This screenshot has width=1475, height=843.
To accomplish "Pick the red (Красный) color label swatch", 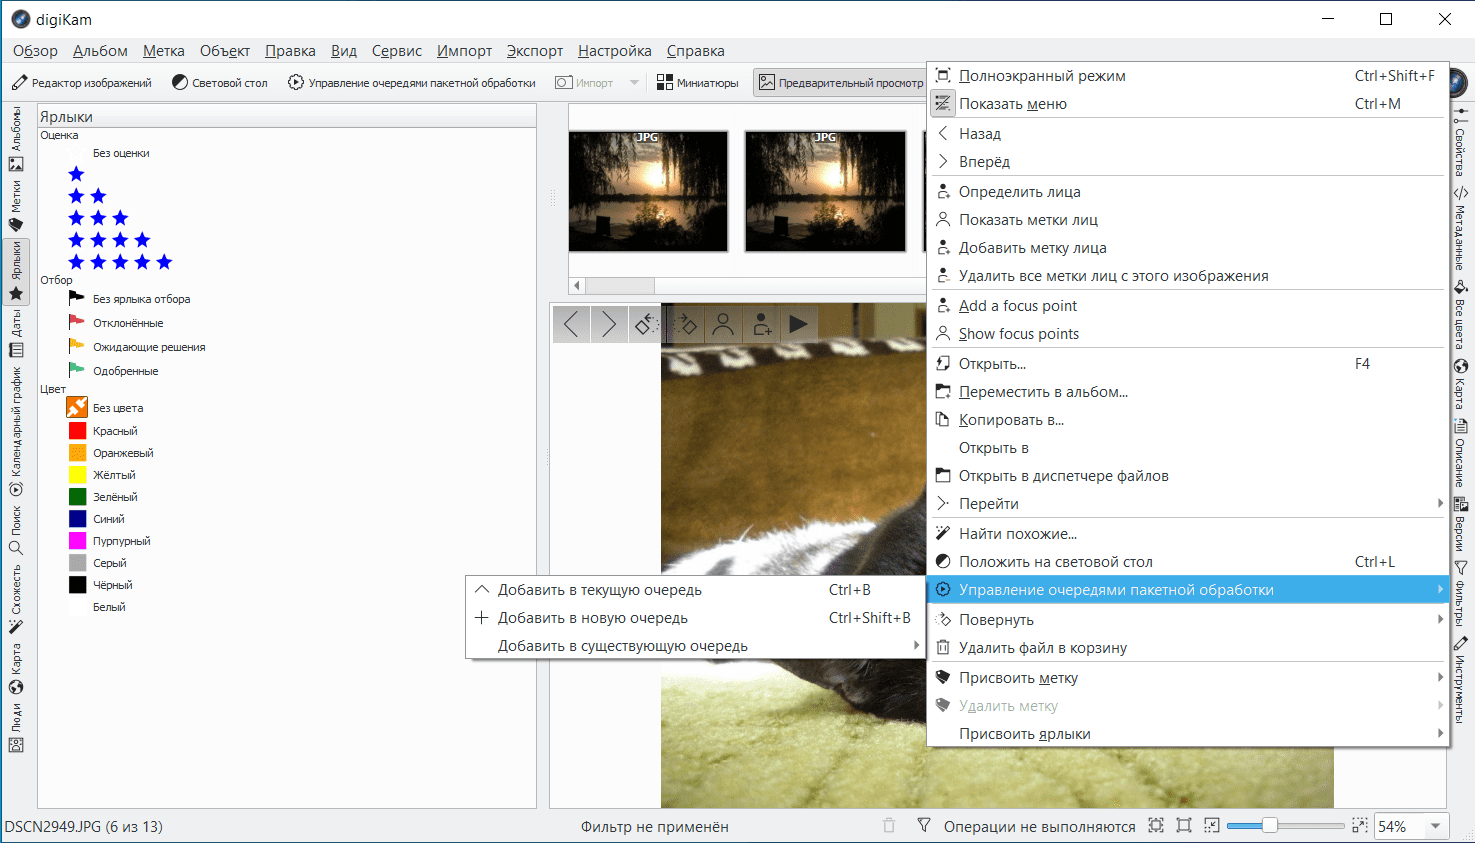I will [77, 431].
